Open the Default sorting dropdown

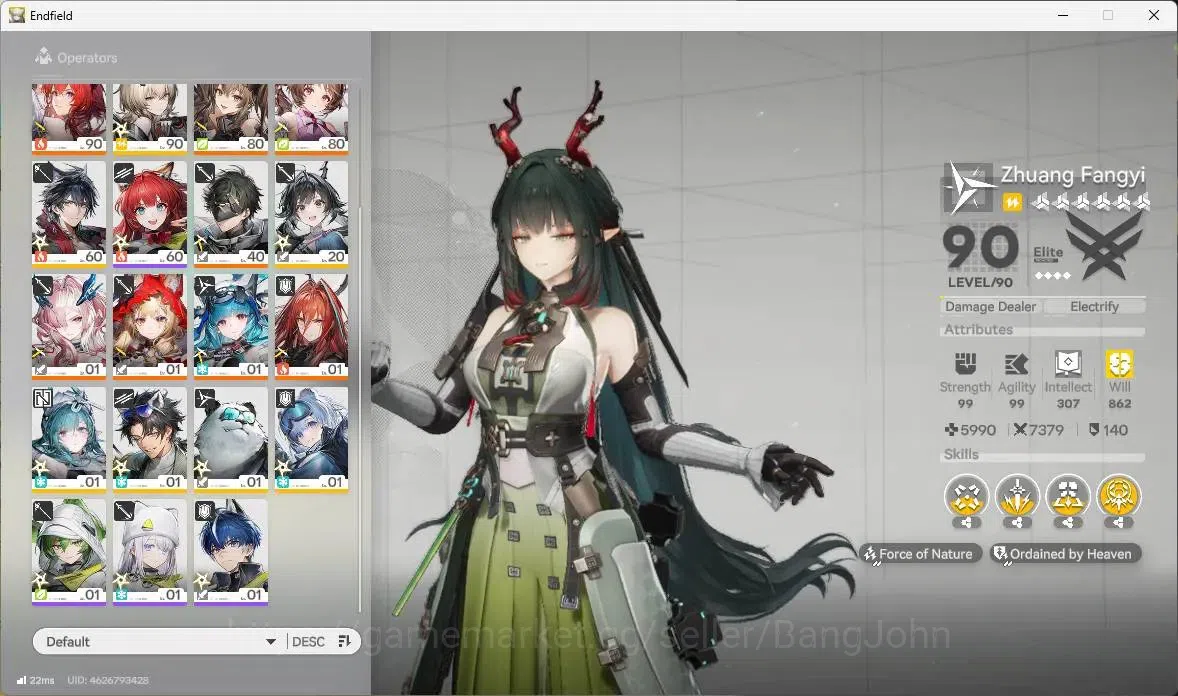(159, 641)
